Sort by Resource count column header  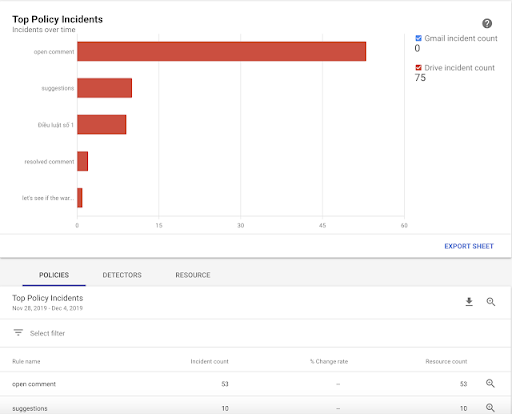click(x=446, y=361)
